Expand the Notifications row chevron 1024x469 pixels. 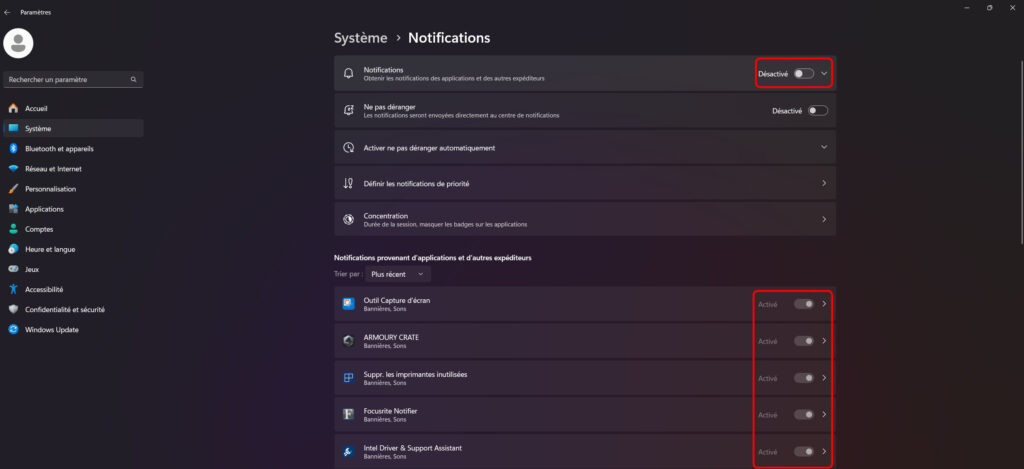824,74
